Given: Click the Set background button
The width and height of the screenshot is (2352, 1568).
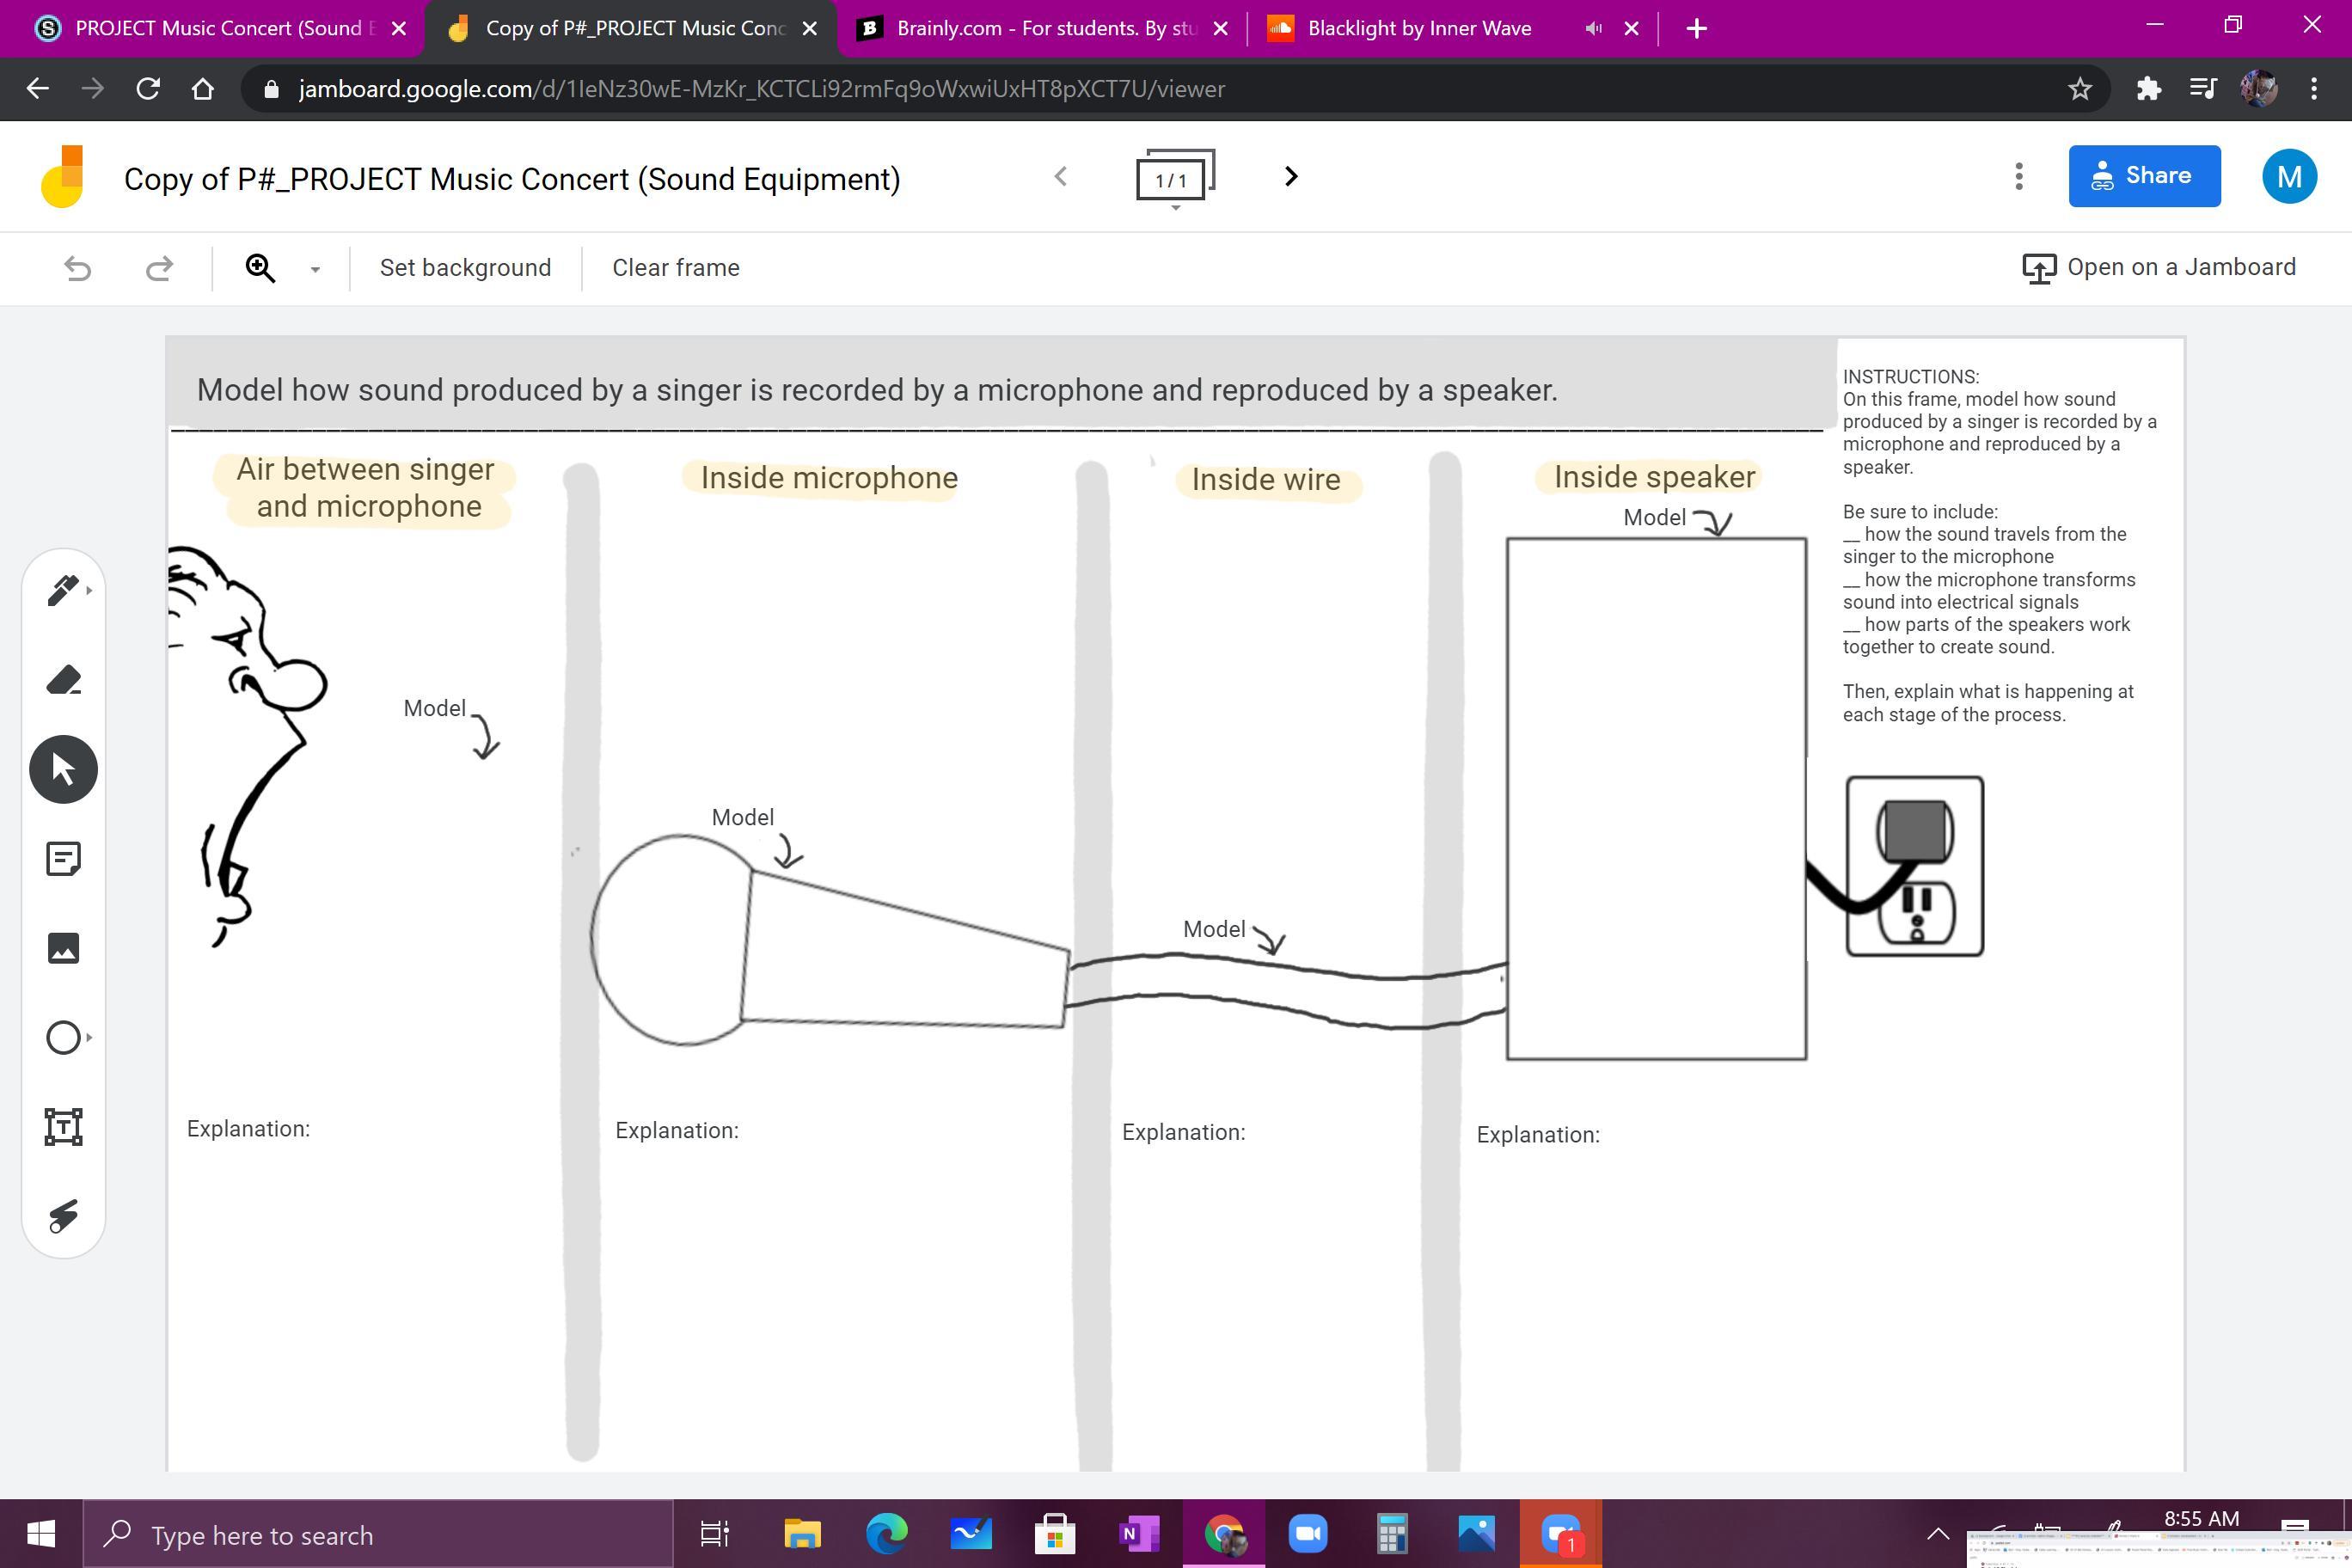Looking at the screenshot, I should tap(465, 268).
